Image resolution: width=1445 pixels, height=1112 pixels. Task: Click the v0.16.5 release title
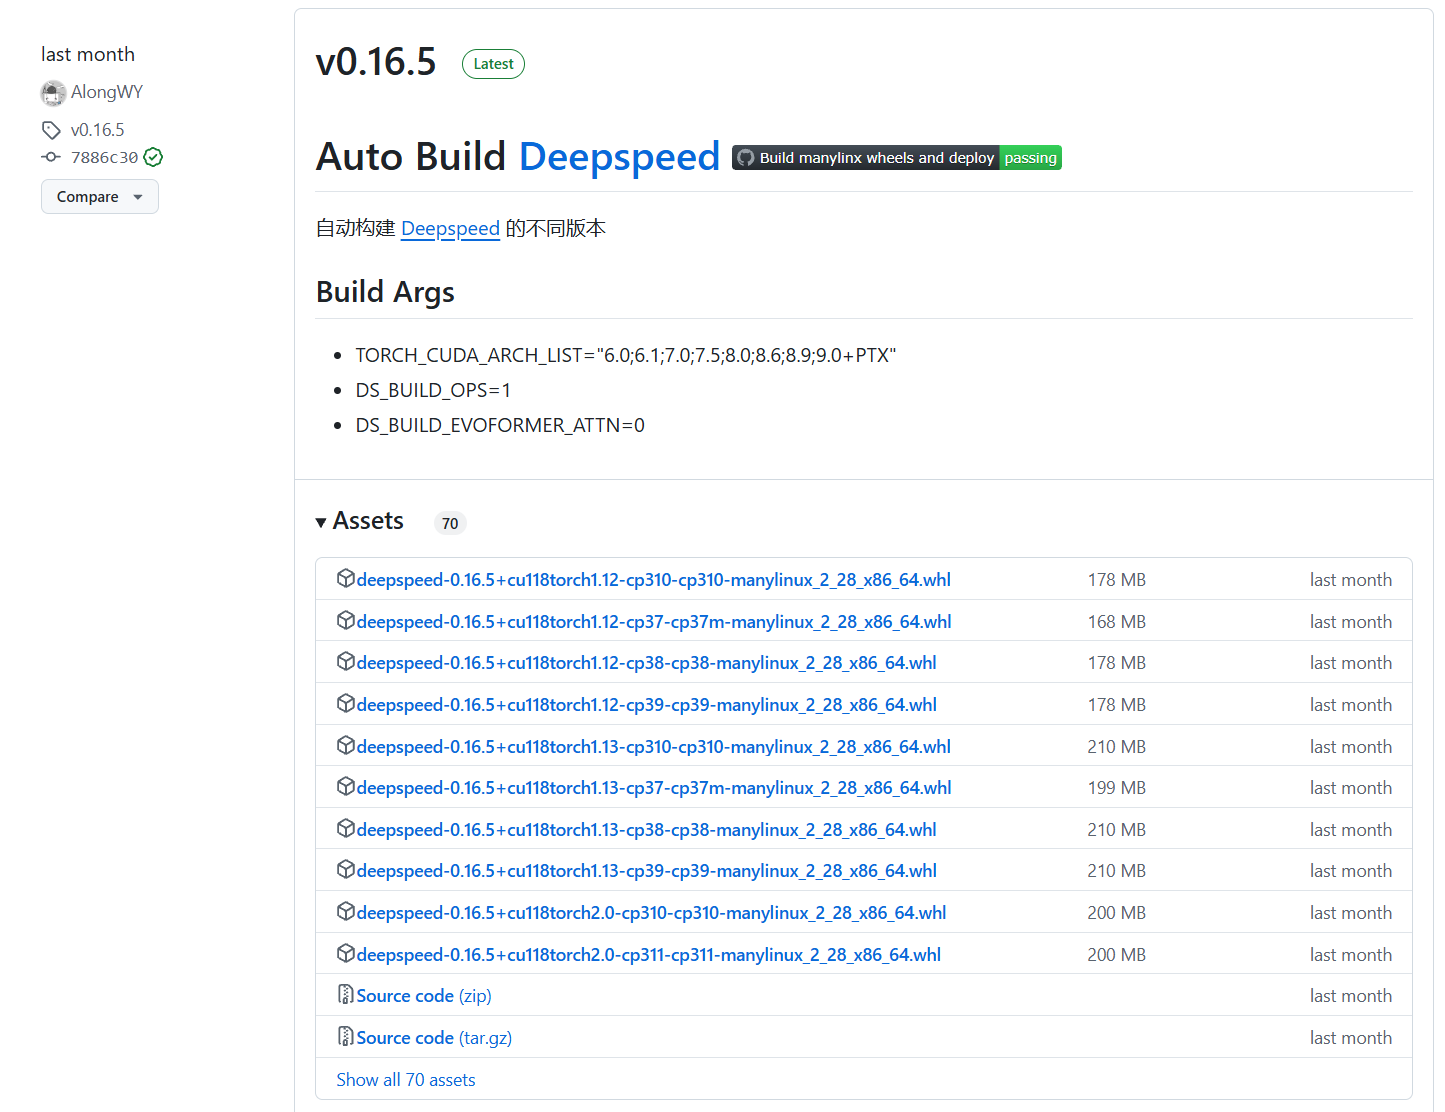[376, 62]
